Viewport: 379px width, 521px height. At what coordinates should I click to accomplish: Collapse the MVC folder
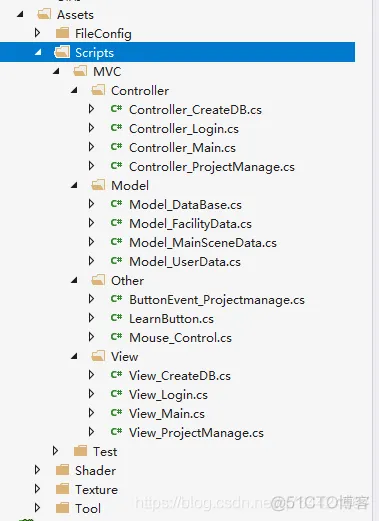(x=56, y=71)
